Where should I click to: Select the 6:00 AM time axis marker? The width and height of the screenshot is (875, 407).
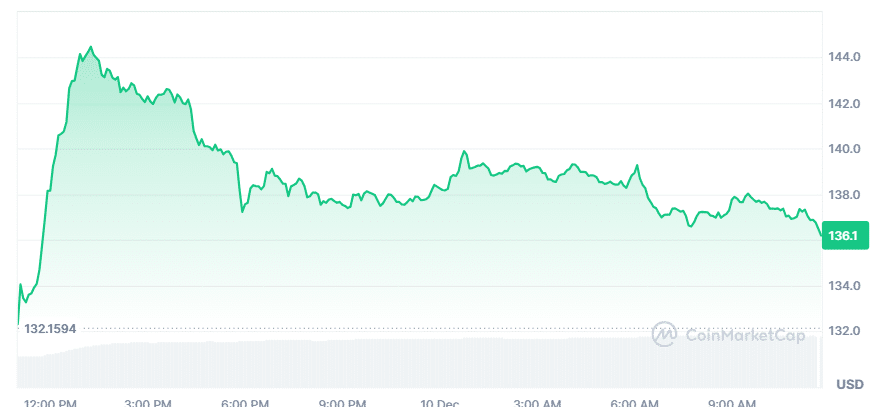click(x=634, y=403)
